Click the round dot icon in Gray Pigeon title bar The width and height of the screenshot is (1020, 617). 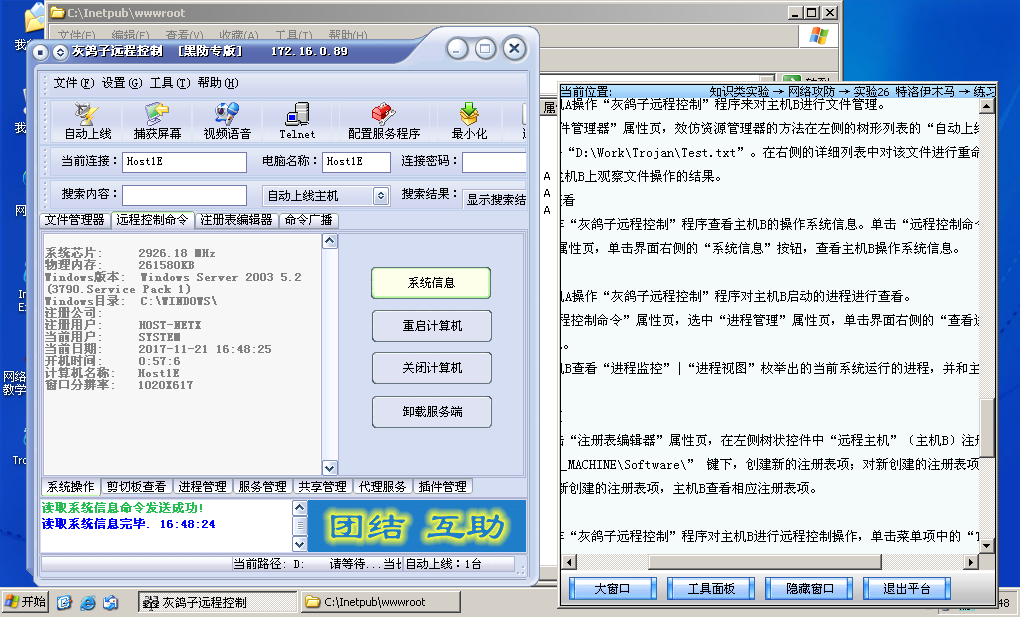pyautogui.click(x=40, y=51)
